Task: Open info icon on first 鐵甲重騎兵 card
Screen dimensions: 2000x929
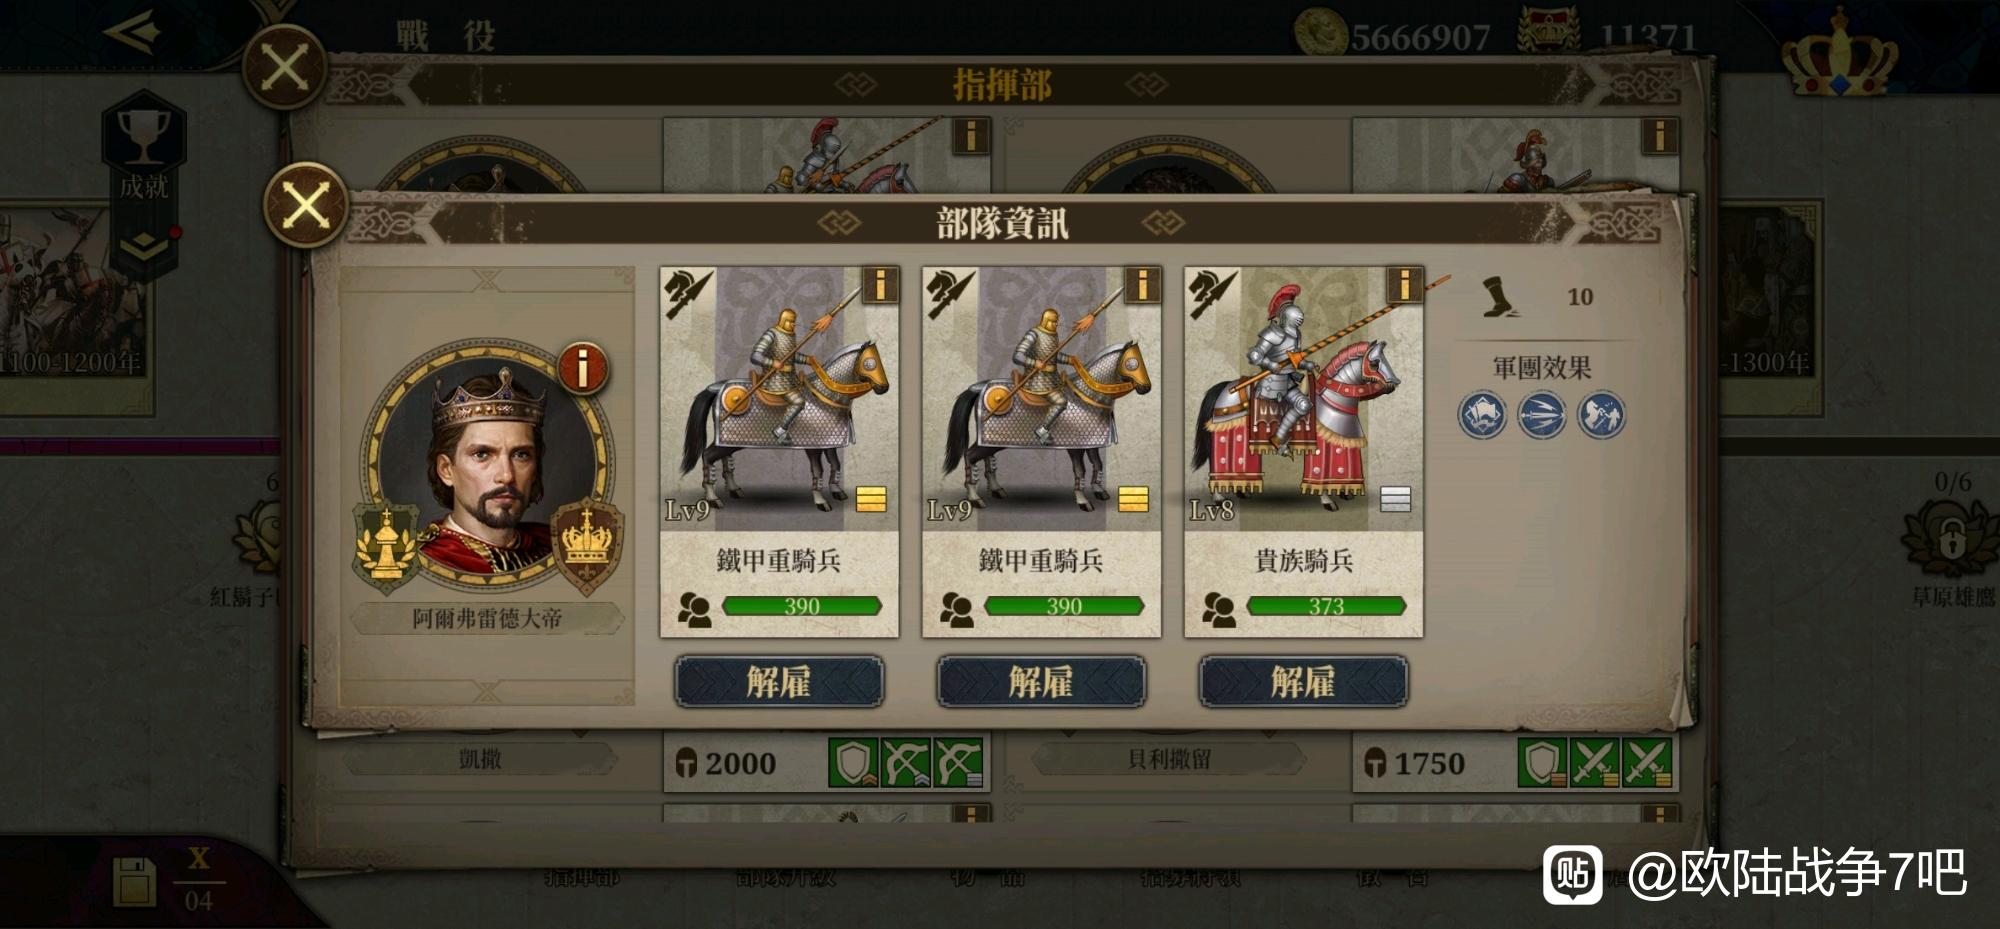Action: (880, 285)
